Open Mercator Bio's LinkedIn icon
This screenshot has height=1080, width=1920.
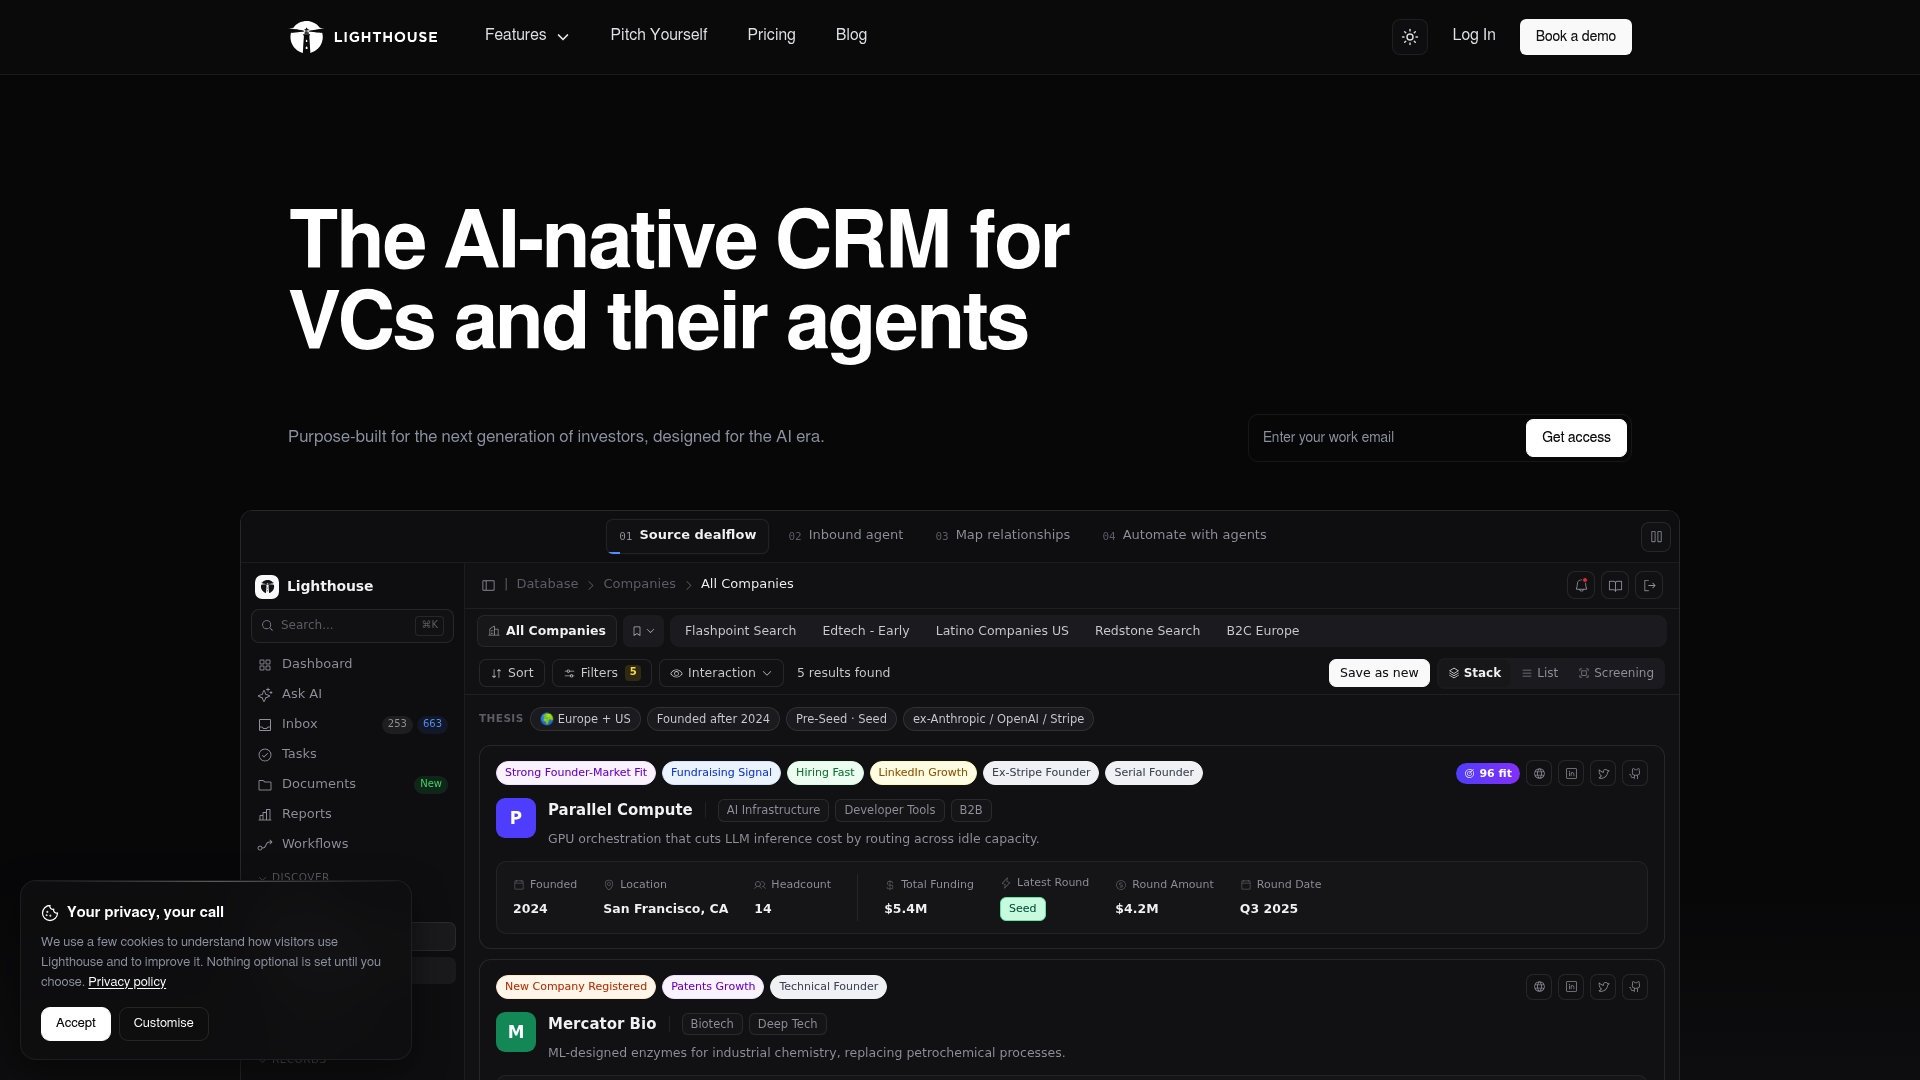pyautogui.click(x=1571, y=987)
